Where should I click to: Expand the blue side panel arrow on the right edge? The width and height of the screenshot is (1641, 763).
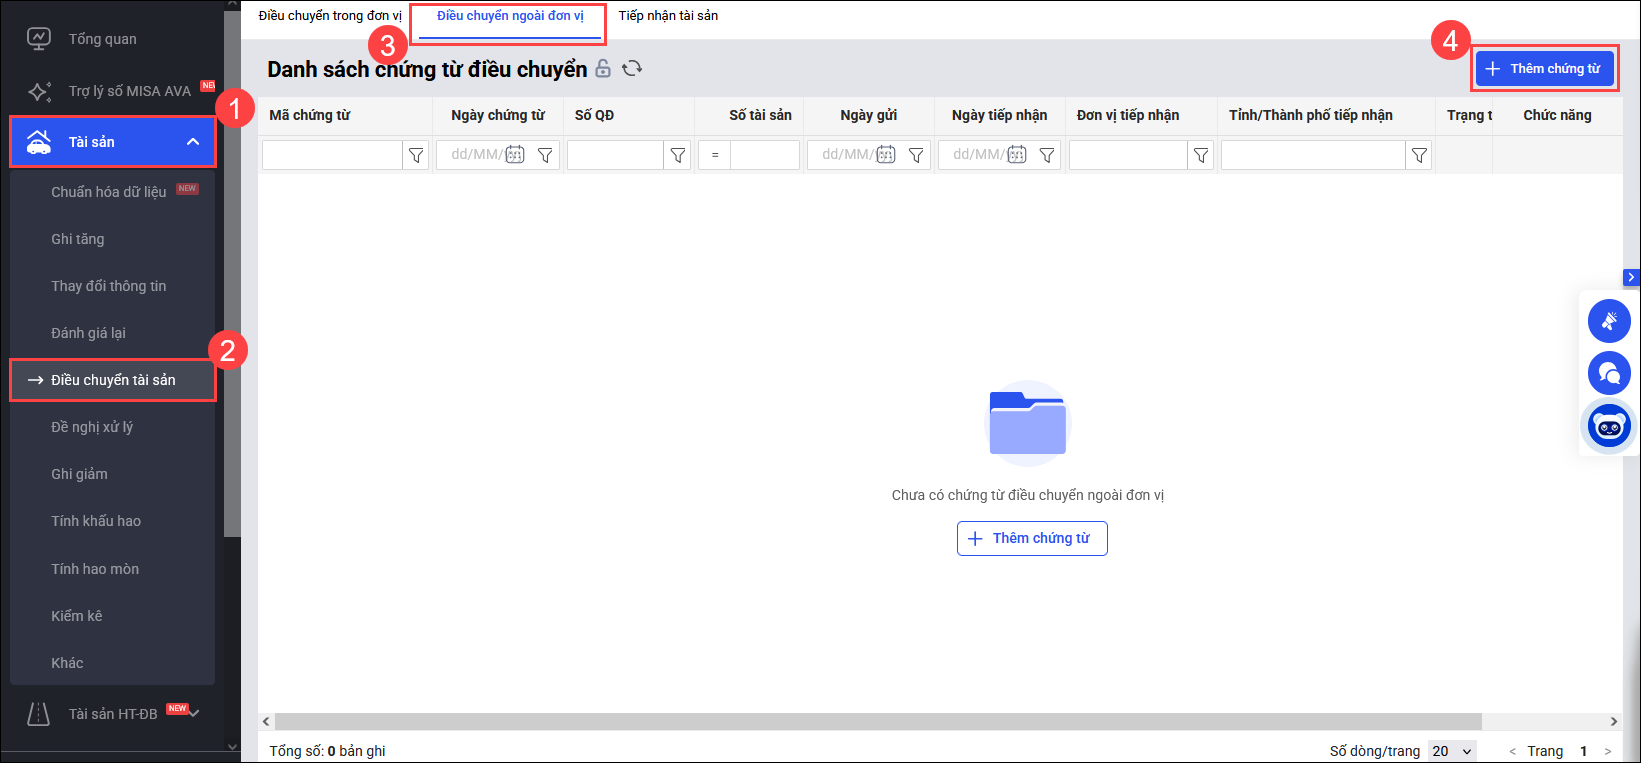(x=1631, y=277)
